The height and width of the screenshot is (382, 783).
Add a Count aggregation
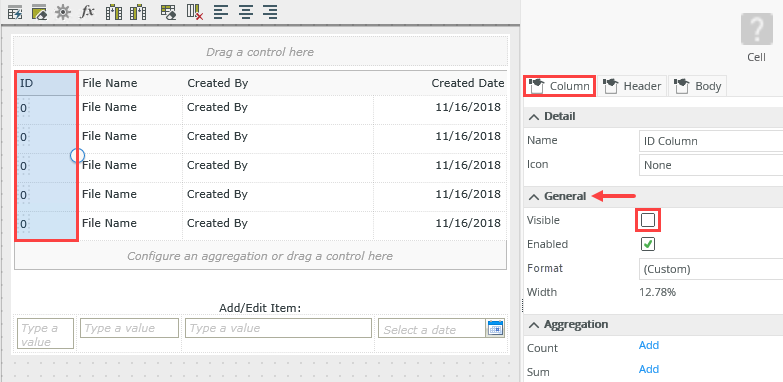pyautogui.click(x=649, y=345)
